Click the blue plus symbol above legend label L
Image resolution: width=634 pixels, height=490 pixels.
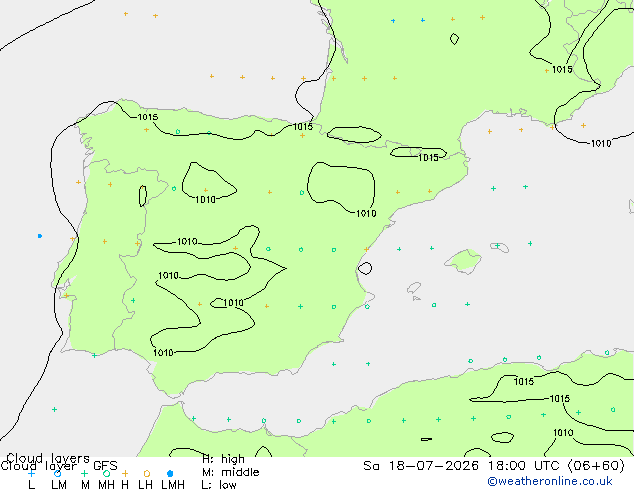coord(31,473)
